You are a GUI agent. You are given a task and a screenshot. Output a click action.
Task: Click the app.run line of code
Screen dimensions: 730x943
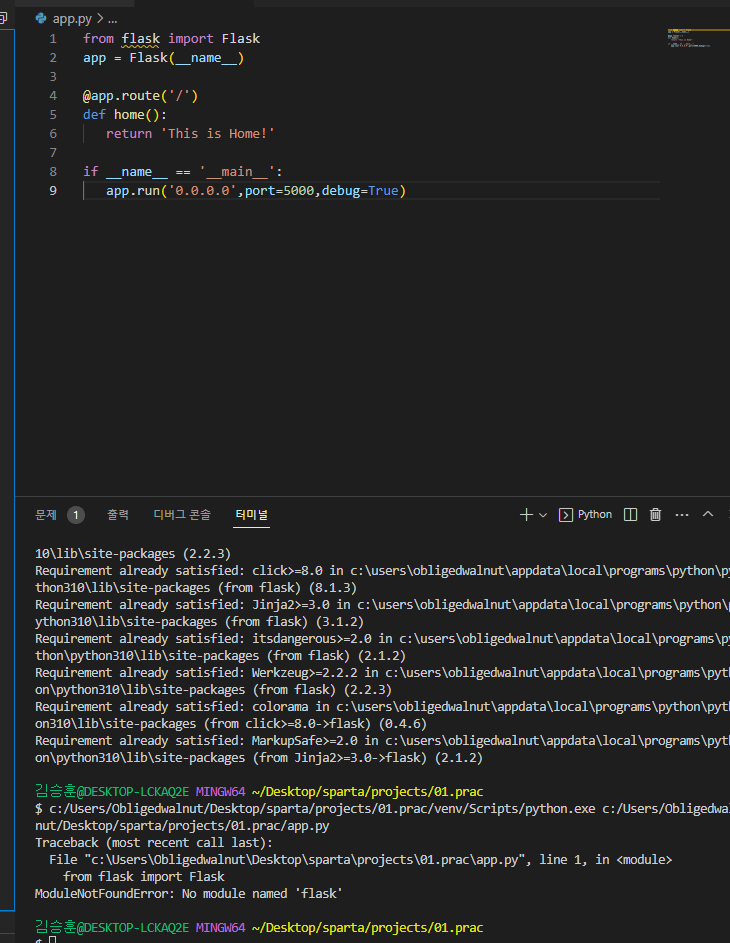click(256, 191)
